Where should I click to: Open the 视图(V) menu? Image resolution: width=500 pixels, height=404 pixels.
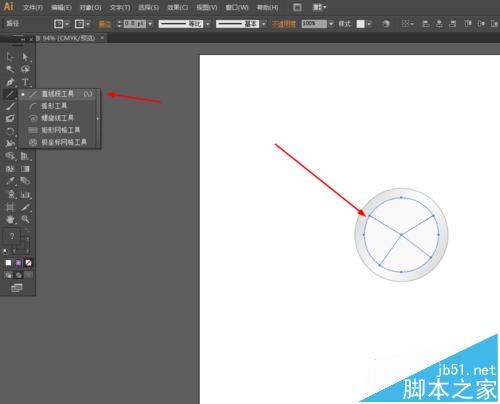click(207, 7)
